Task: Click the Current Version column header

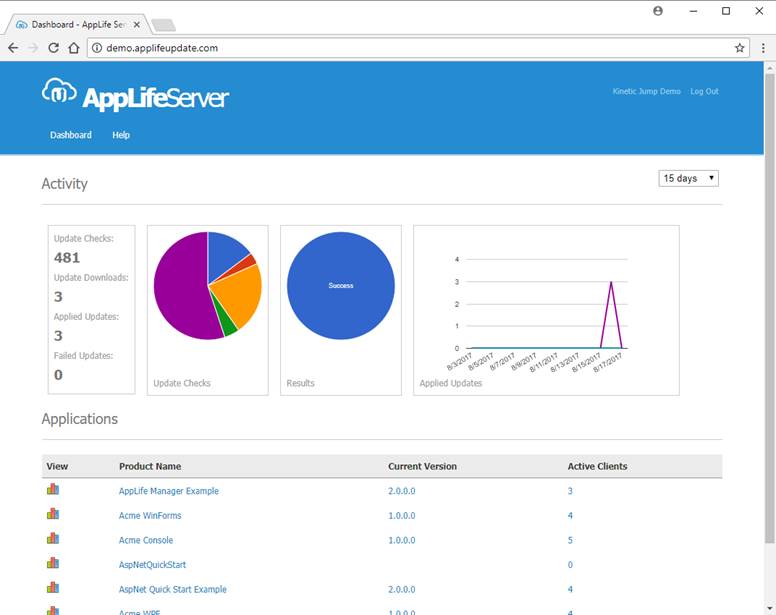Action: (422, 466)
